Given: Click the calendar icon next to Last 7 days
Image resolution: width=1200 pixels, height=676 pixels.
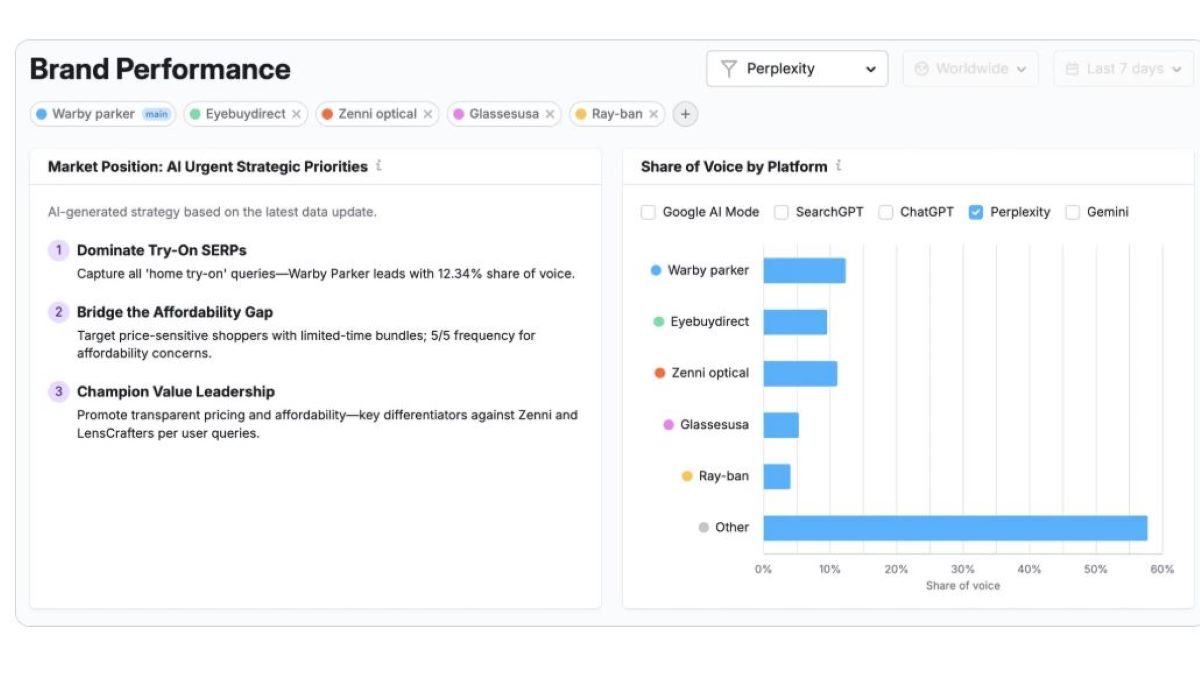Looking at the screenshot, I should point(1072,69).
